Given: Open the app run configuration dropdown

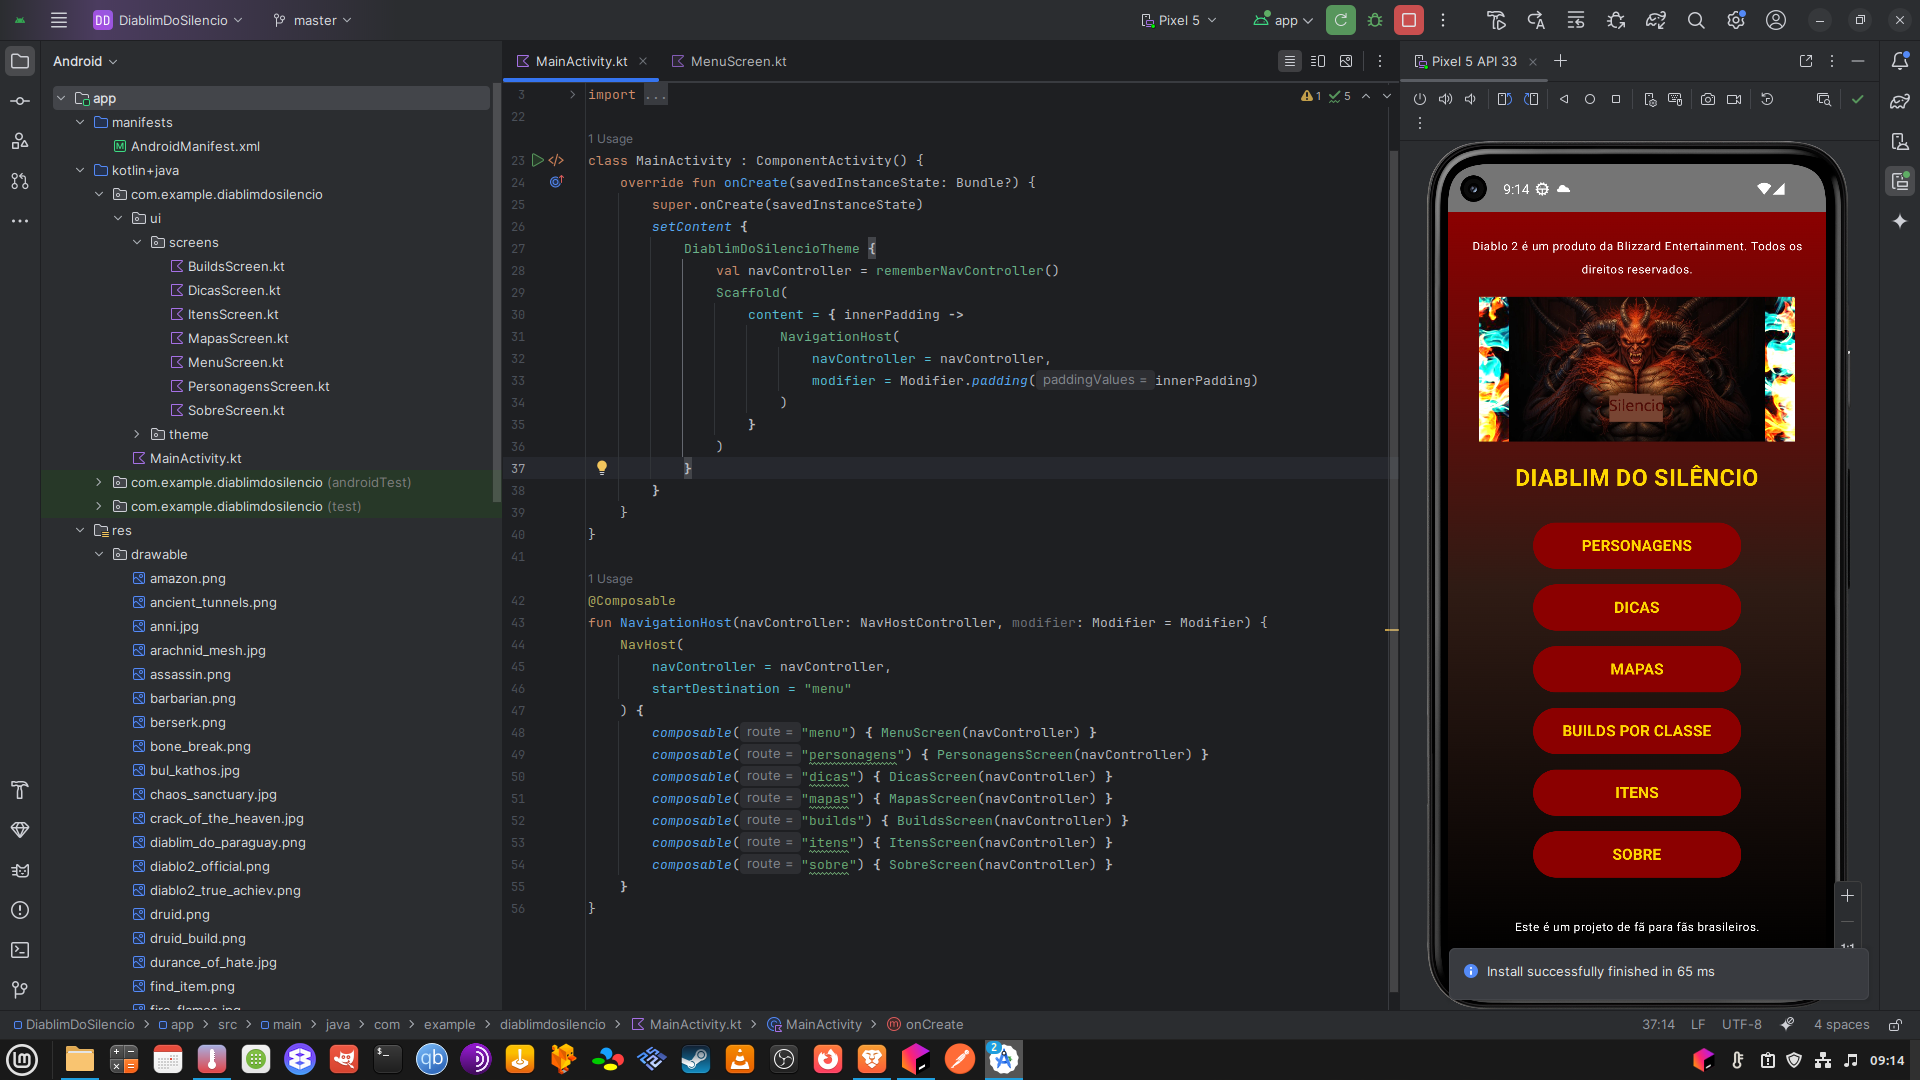Looking at the screenshot, I should (1284, 20).
